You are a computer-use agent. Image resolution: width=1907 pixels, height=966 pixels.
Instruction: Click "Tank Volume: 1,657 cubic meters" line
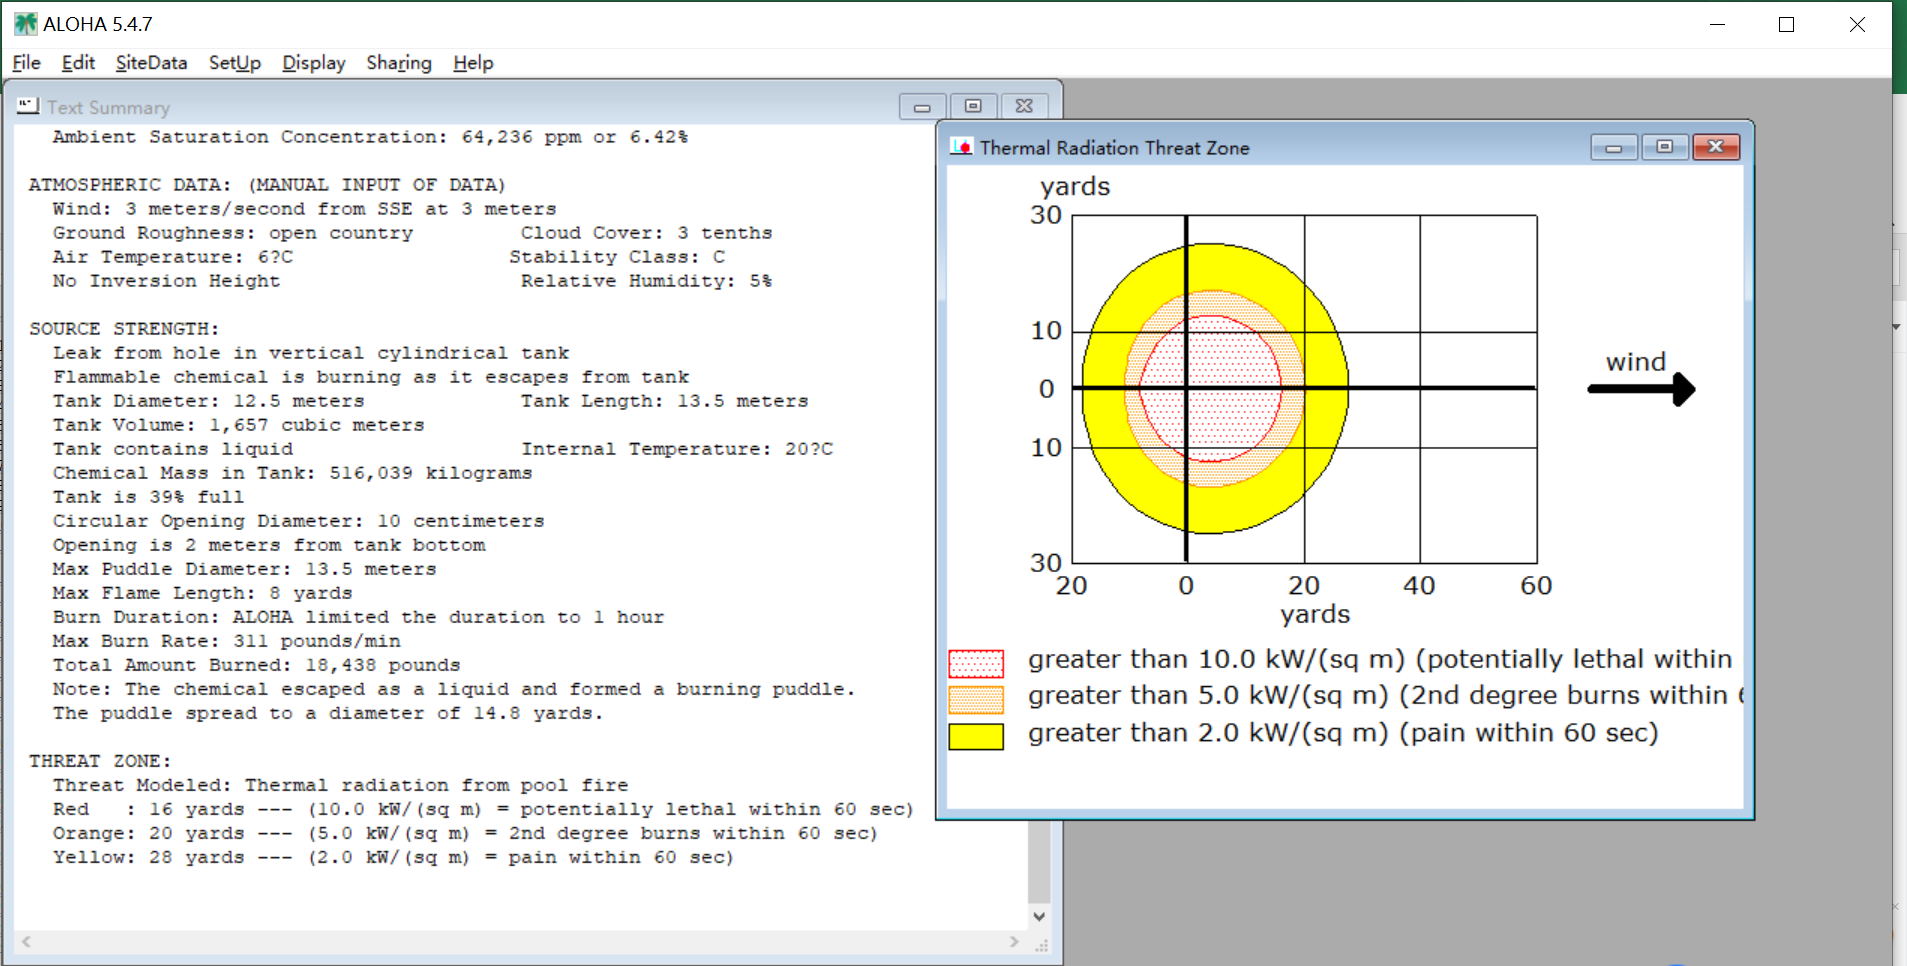239,425
